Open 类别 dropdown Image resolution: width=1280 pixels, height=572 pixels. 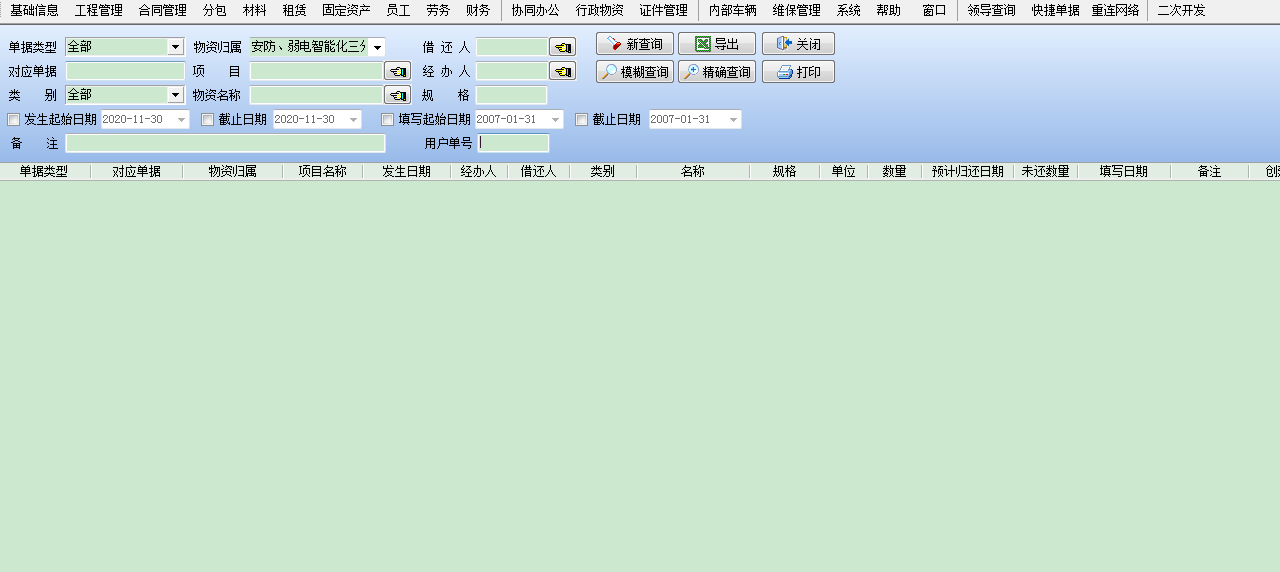[176, 95]
